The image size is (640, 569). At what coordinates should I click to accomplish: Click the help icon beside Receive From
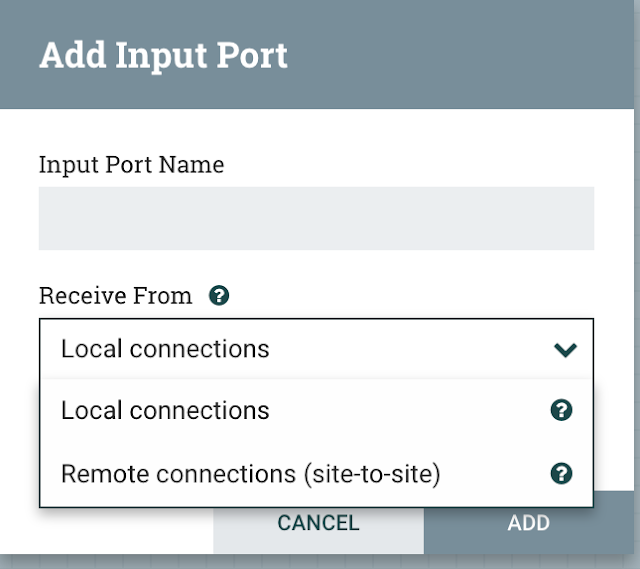pyautogui.click(x=219, y=295)
